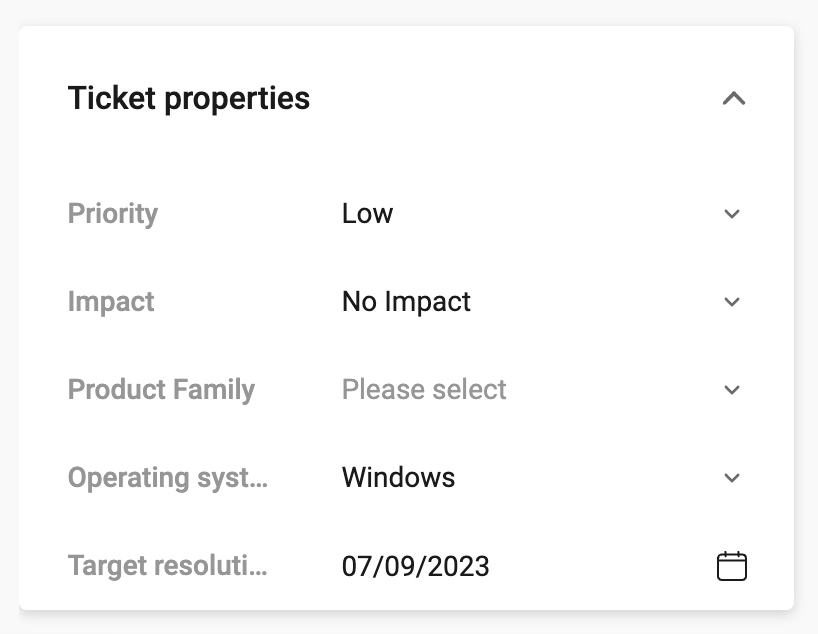Collapse the Ticket properties panel
The height and width of the screenshot is (634, 818).
click(x=733, y=99)
